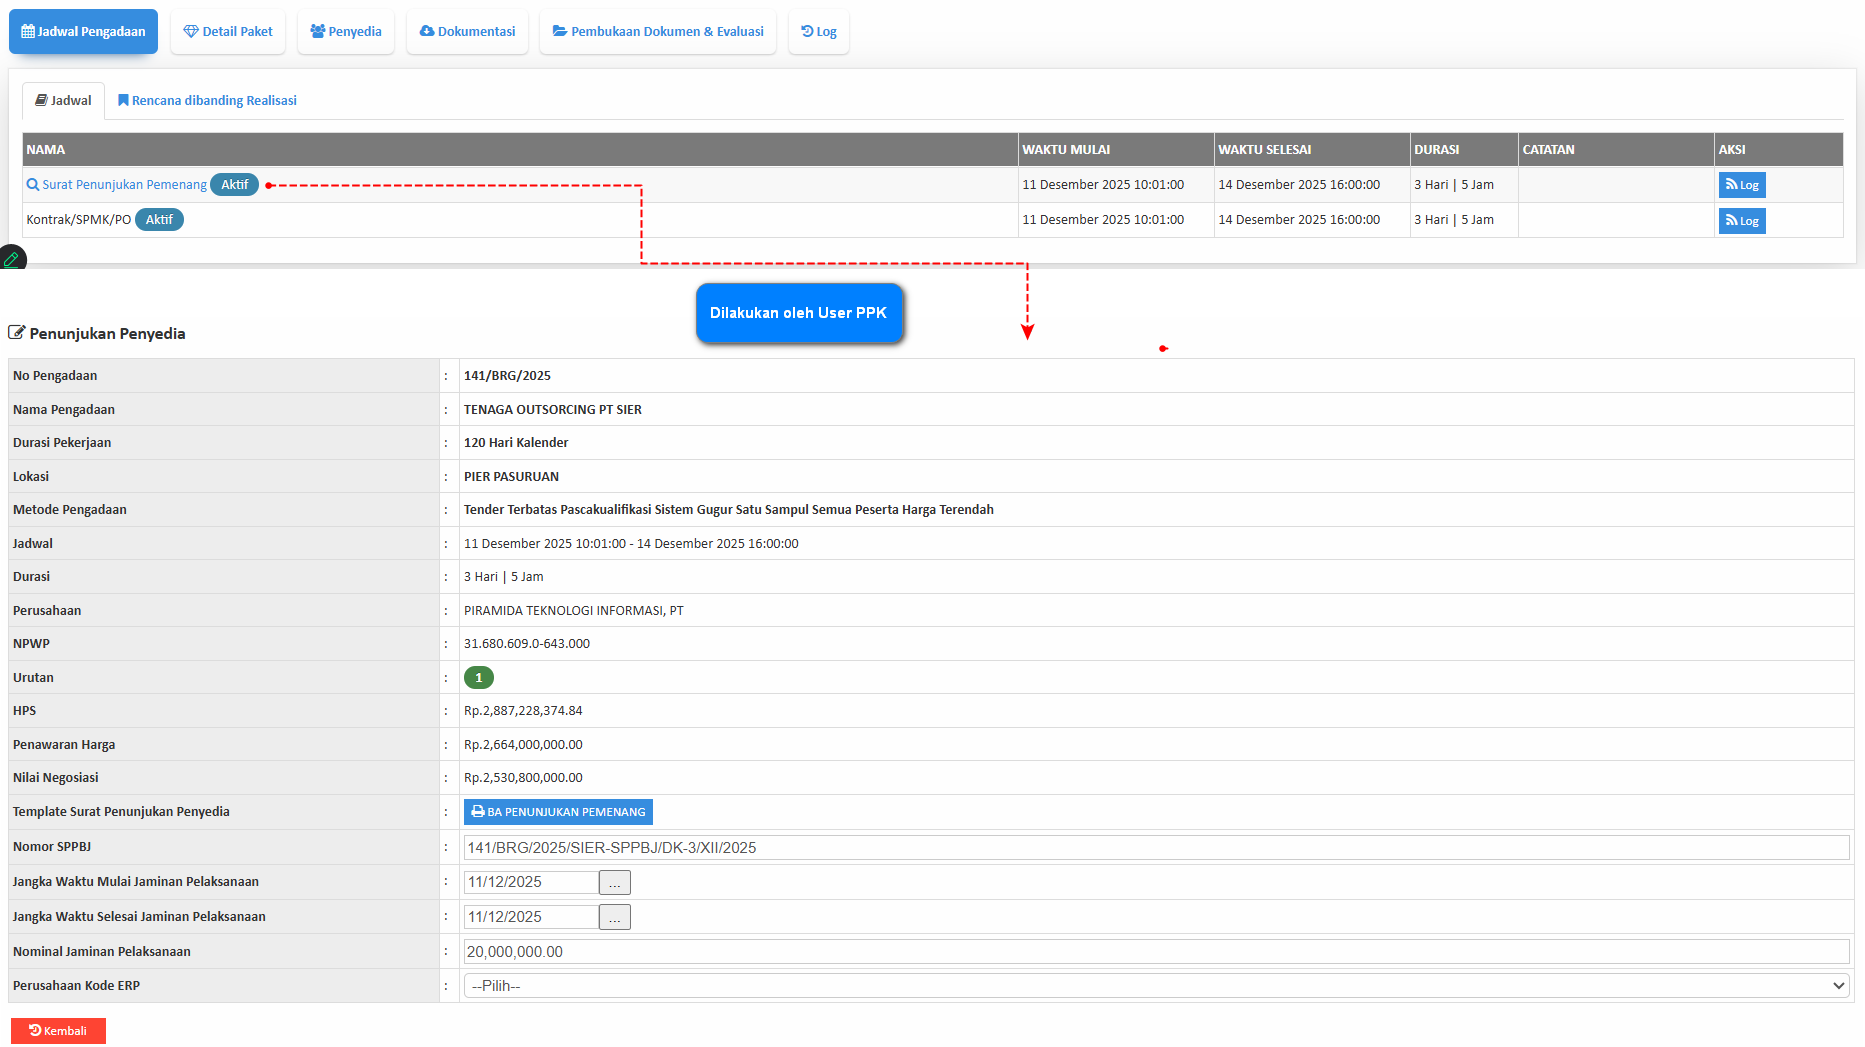The height and width of the screenshot is (1047, 1865).
Task: Click Log button for Surat Penunjukan Pemenang row
Action: coord(1741,185)
